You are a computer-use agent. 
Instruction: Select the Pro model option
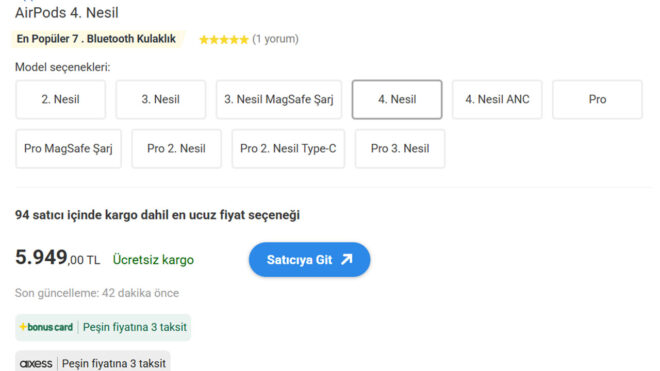597,99
